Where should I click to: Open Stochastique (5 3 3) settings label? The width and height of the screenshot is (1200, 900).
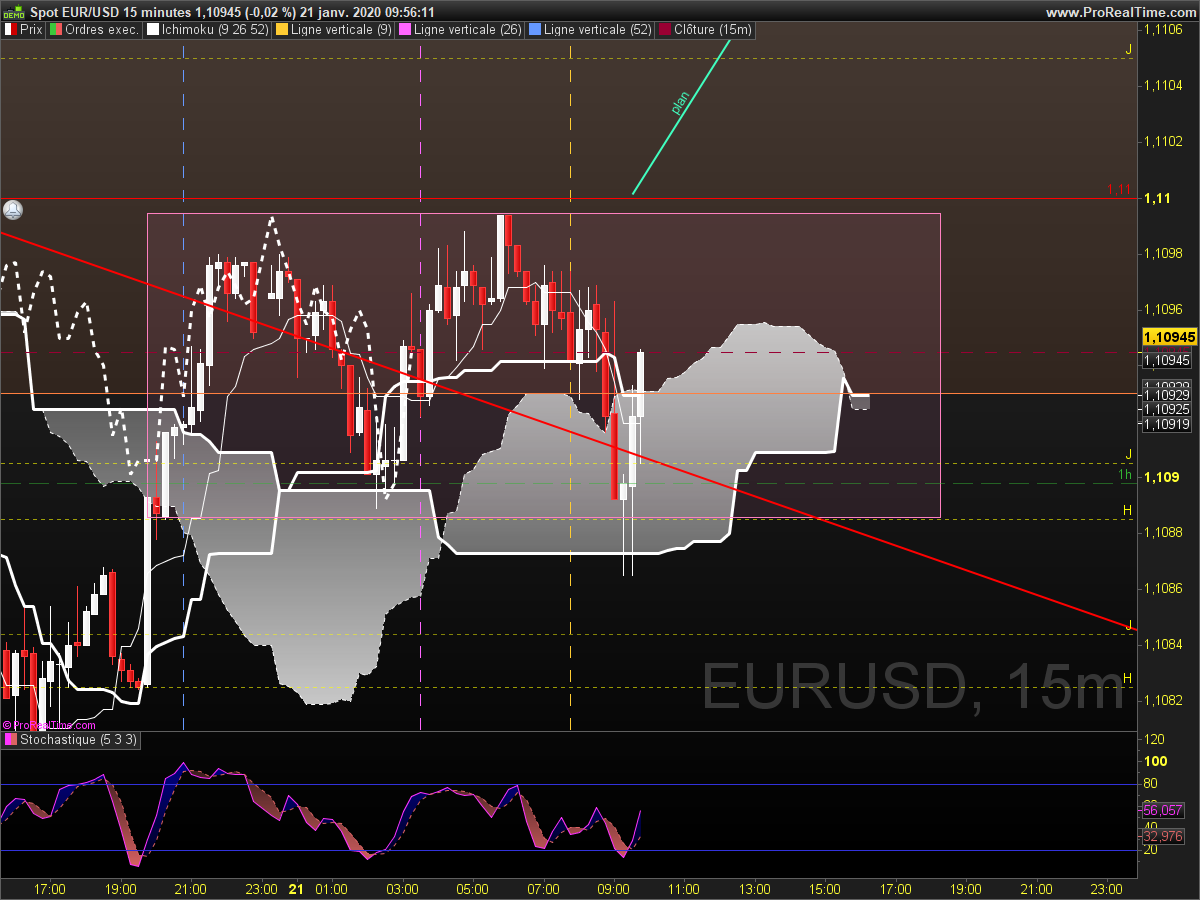[x=71, y=740]
